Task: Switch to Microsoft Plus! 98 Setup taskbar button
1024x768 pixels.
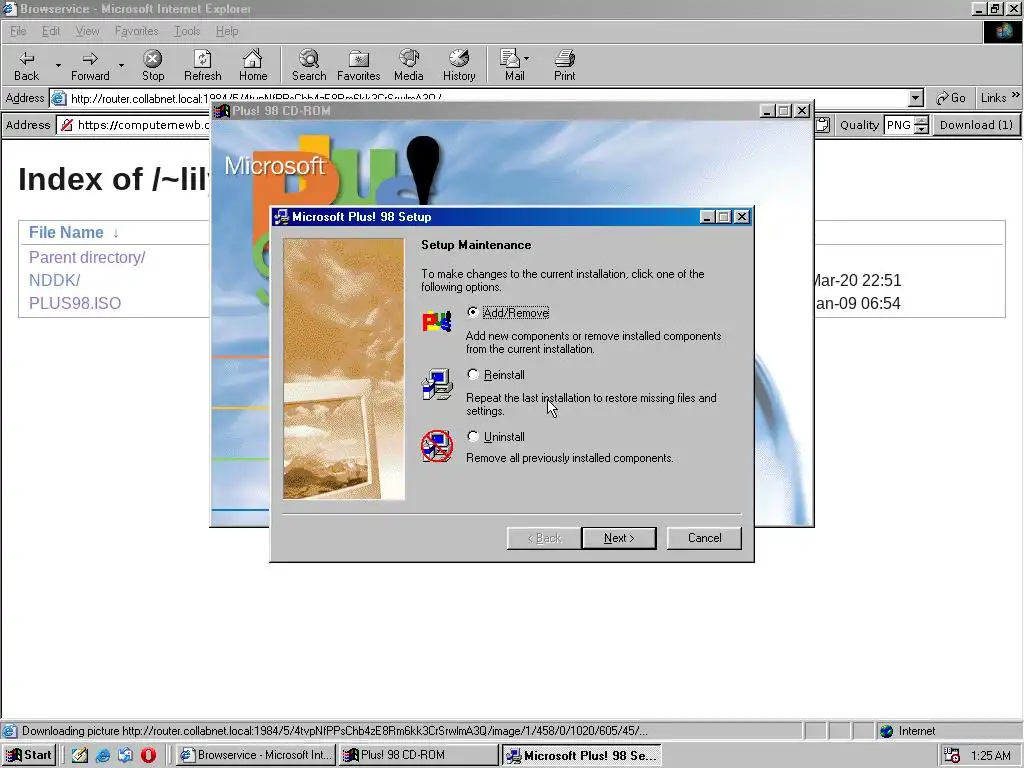Action: (x=582, y=755)
